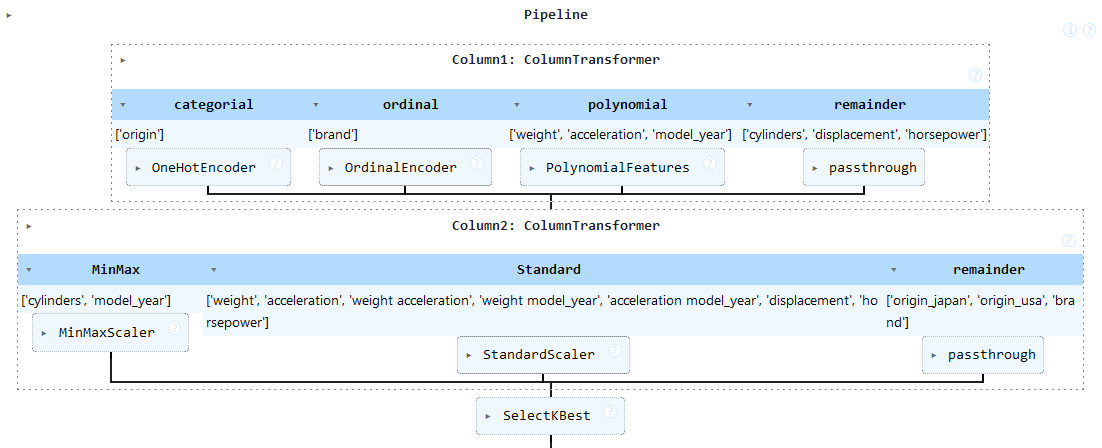This screenshot has height=448, width=1102.
Task: Collapse the polynomial column section
Action: 516,104
